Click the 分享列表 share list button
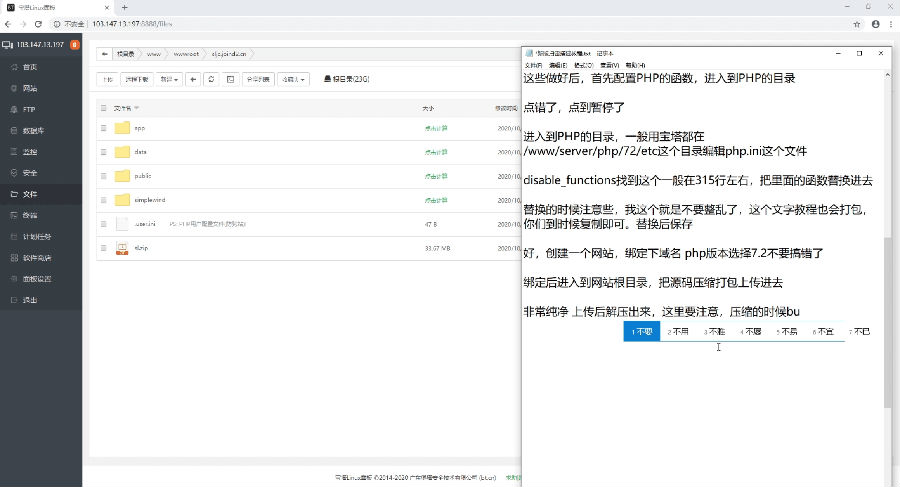900x487 pixels. pos(258,79)
